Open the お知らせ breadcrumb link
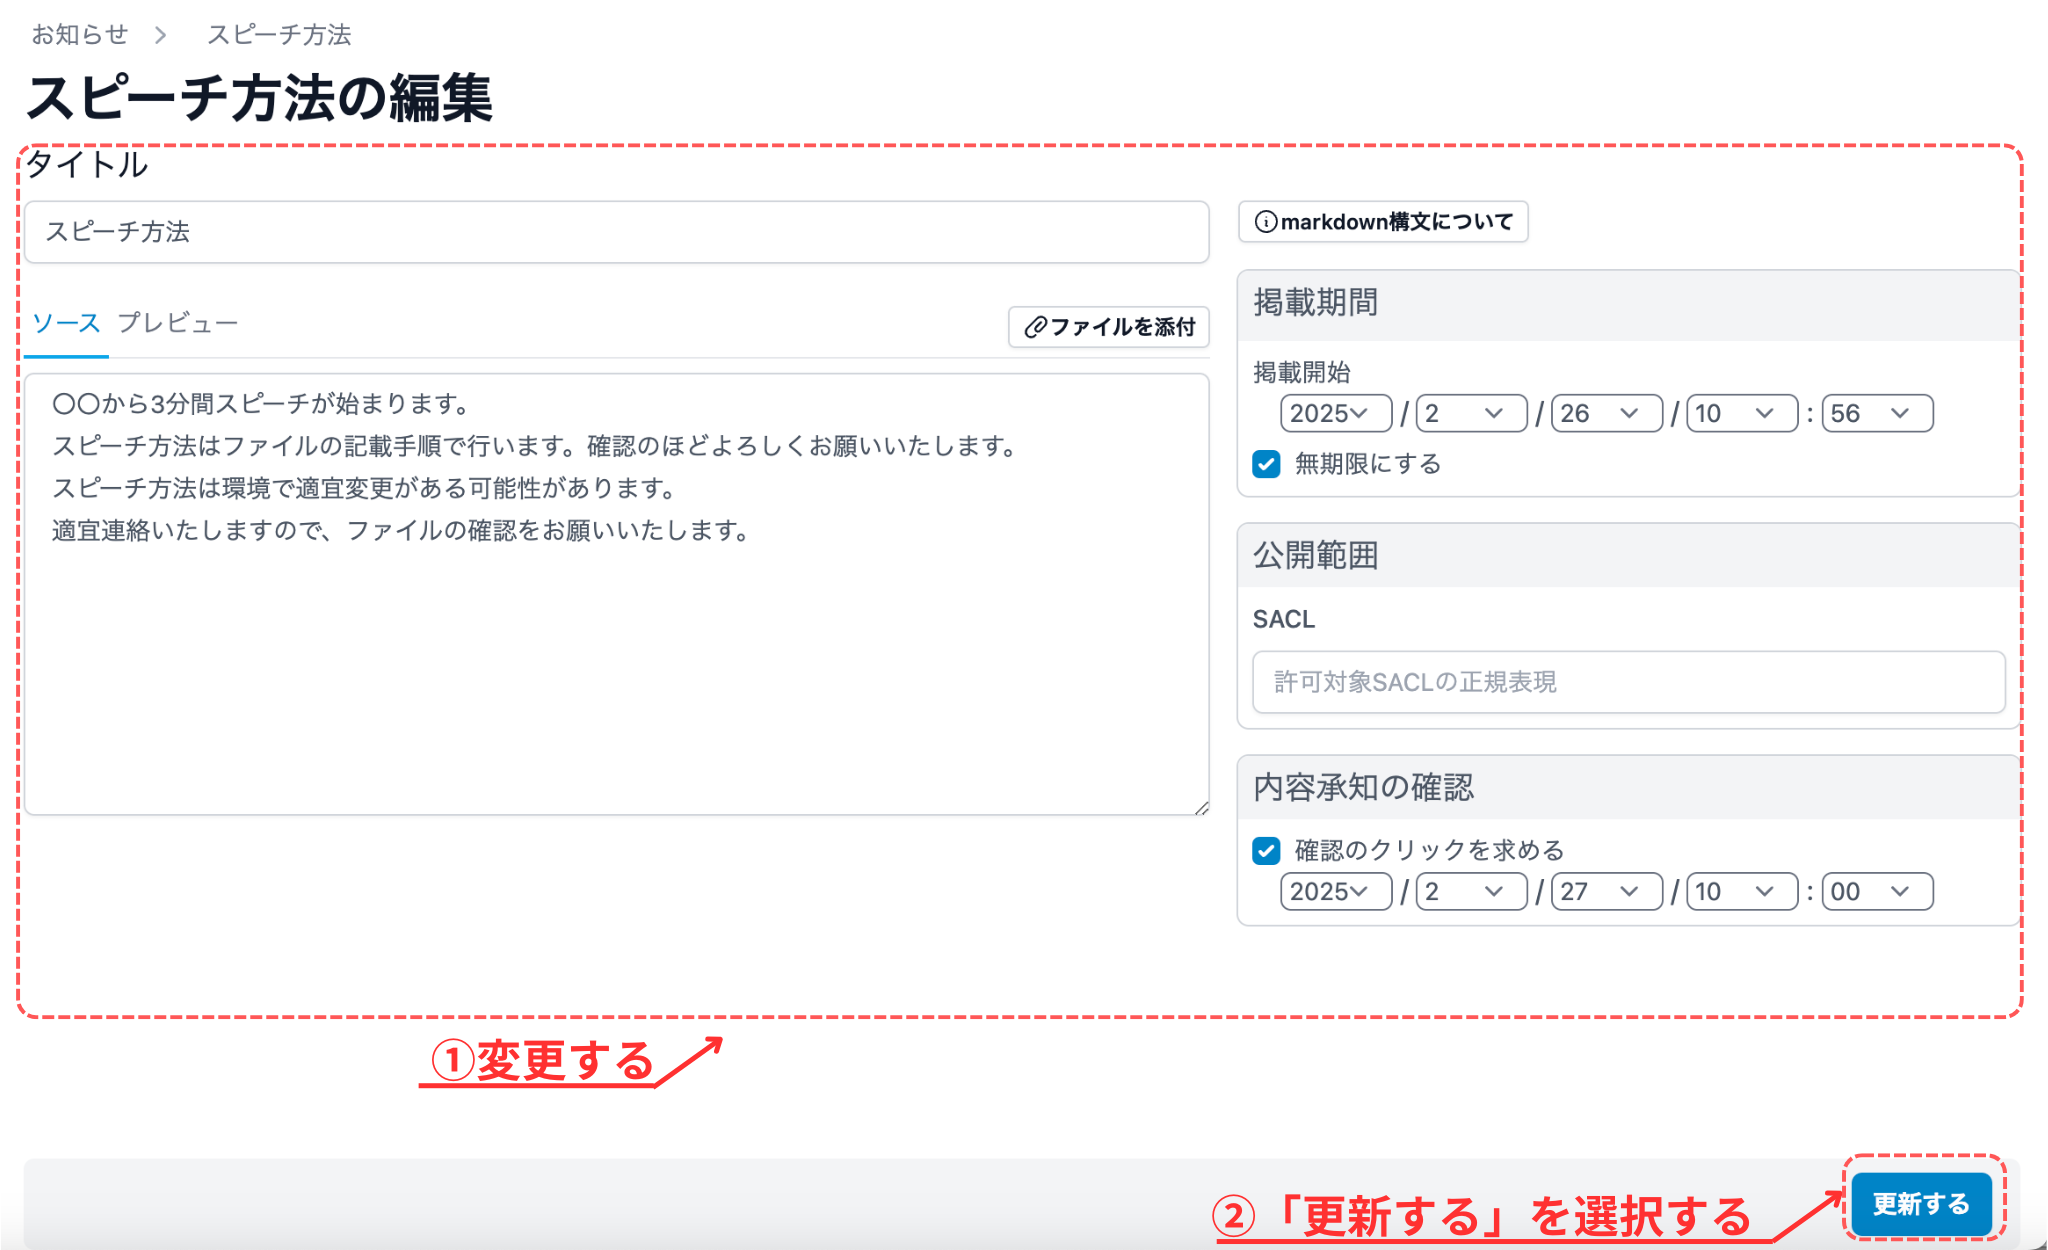This screenshot has height=1250, width=2048. point(78,33)
